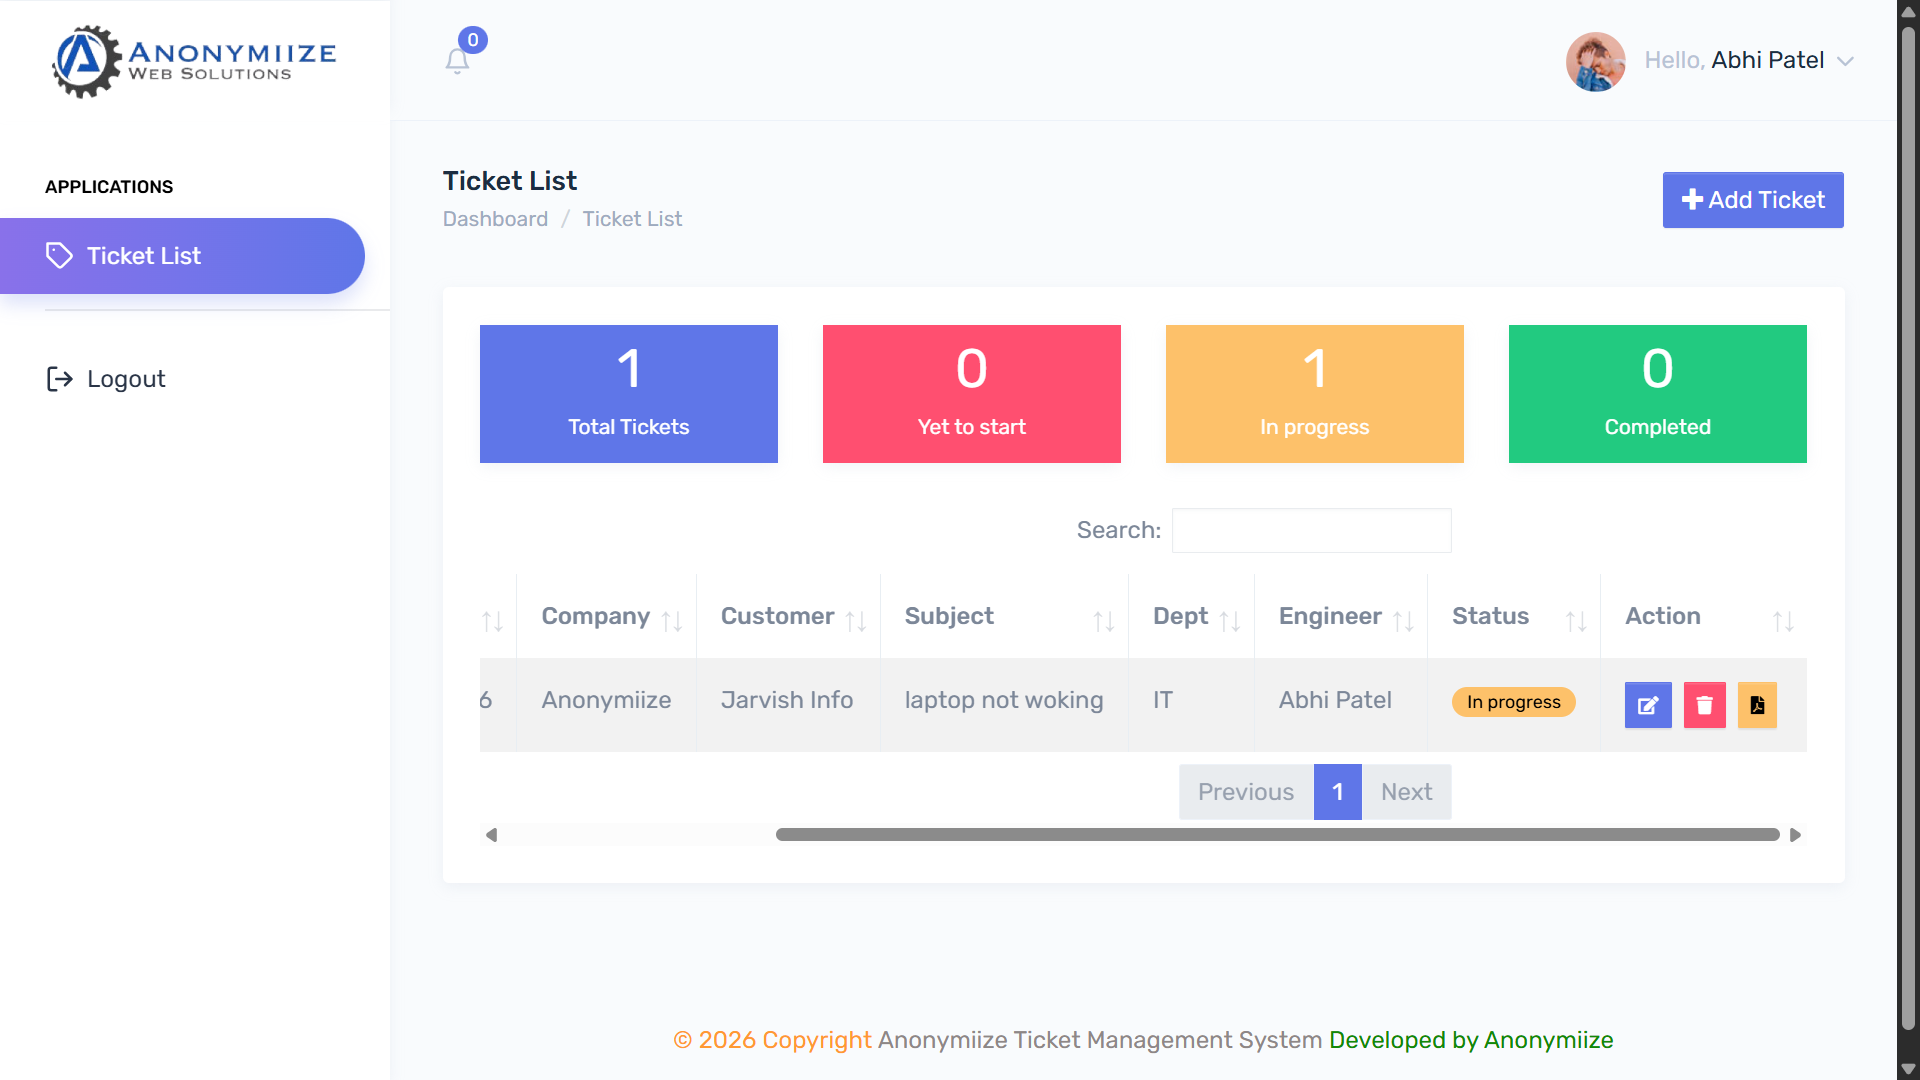
Task: Edit the laptop not woking ticket
Action: pyautogui.click(x=1648, y=705)
